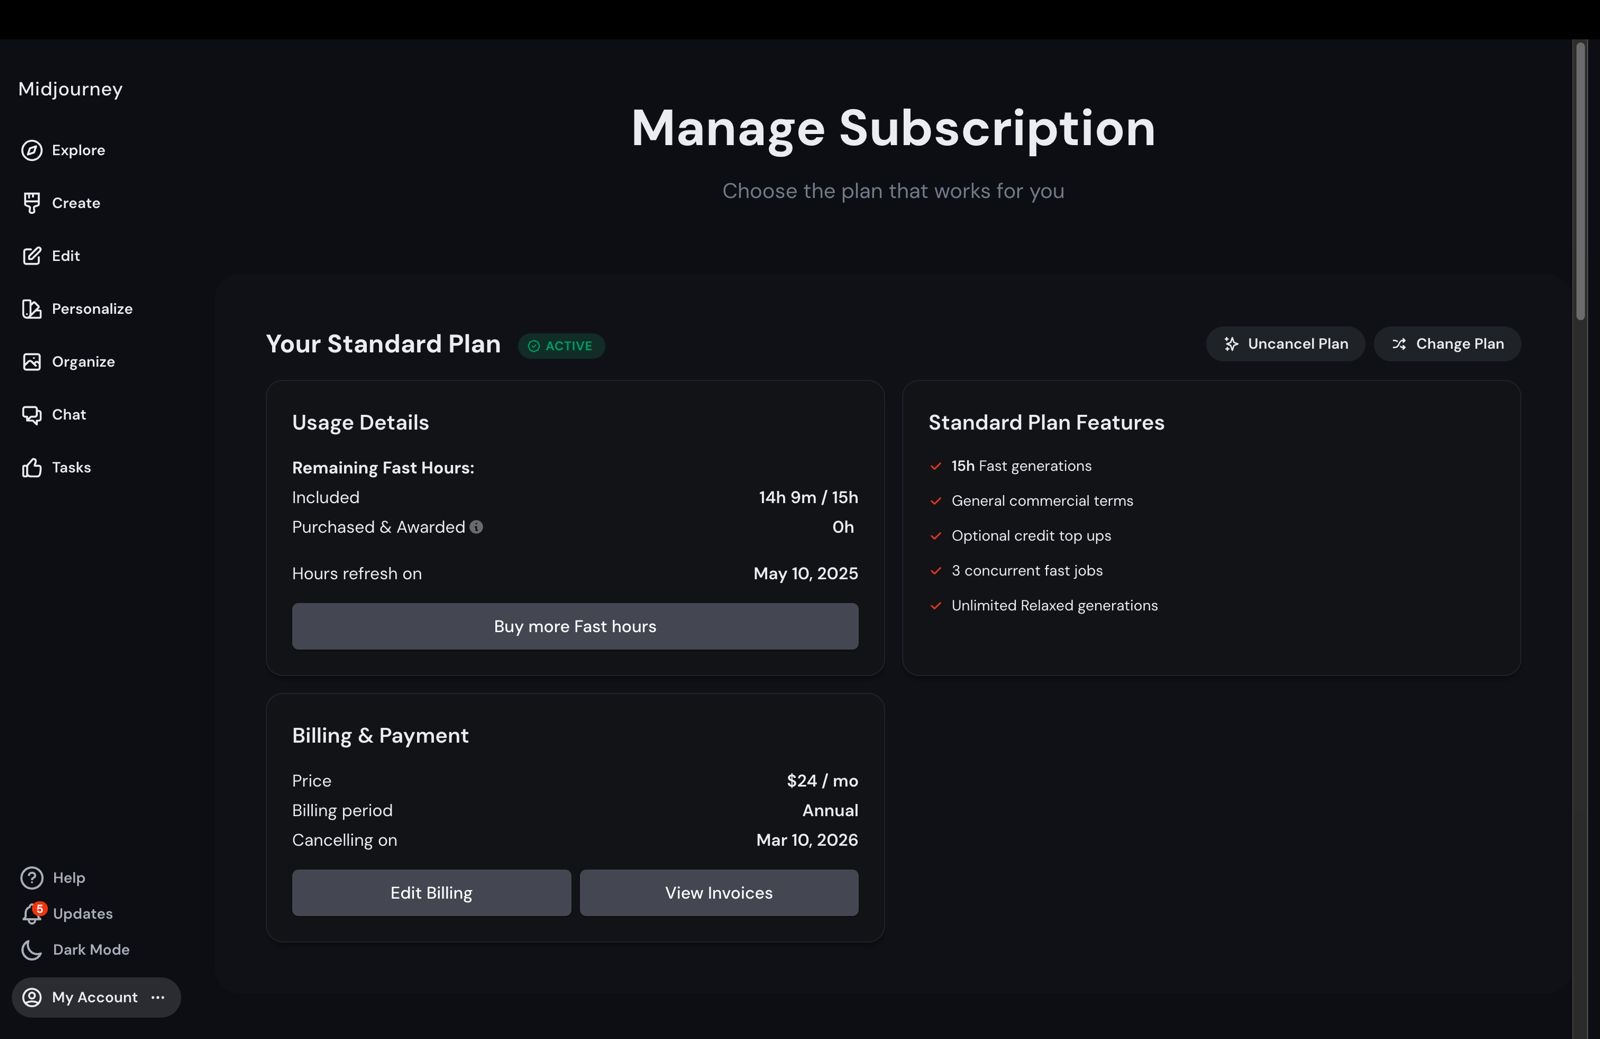Screen dimensions: 1600x1039
Task: Click the Updates bell icon
Action: pyautogui.click(x=32, y=914)
